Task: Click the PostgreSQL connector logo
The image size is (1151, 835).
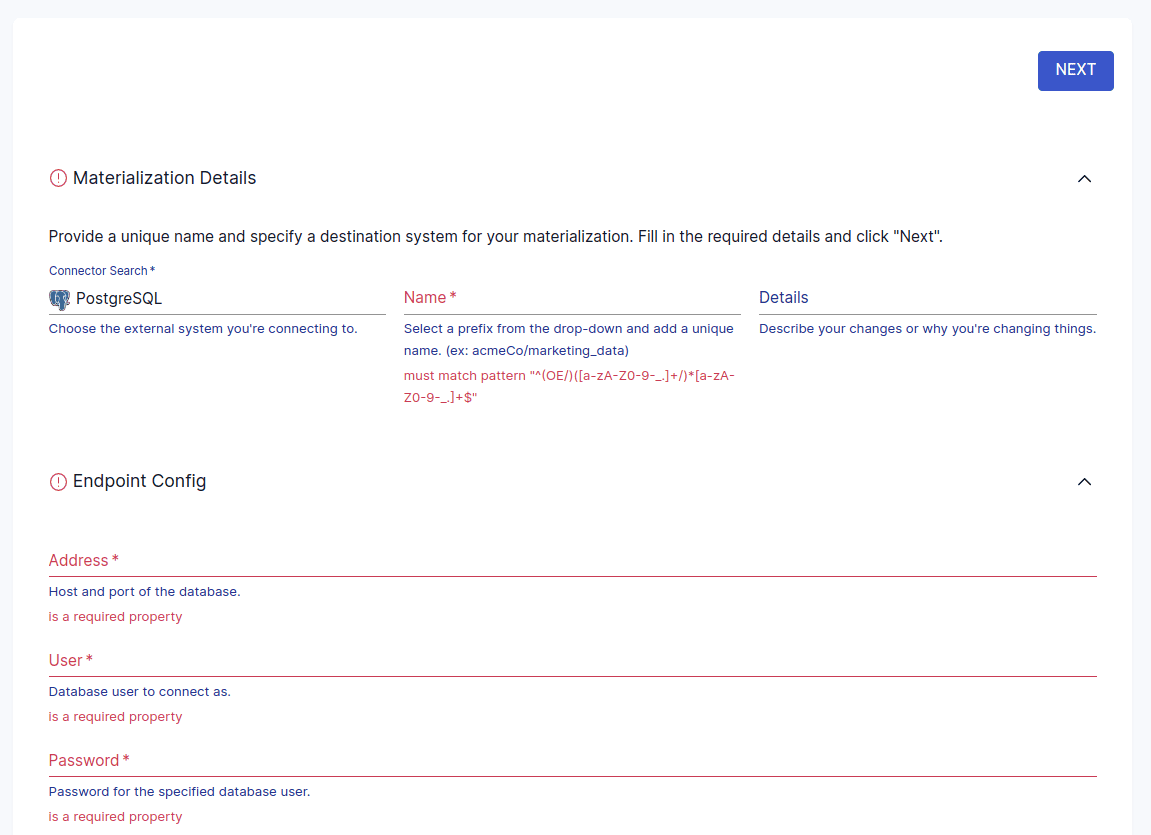Action: pos(59,298)
